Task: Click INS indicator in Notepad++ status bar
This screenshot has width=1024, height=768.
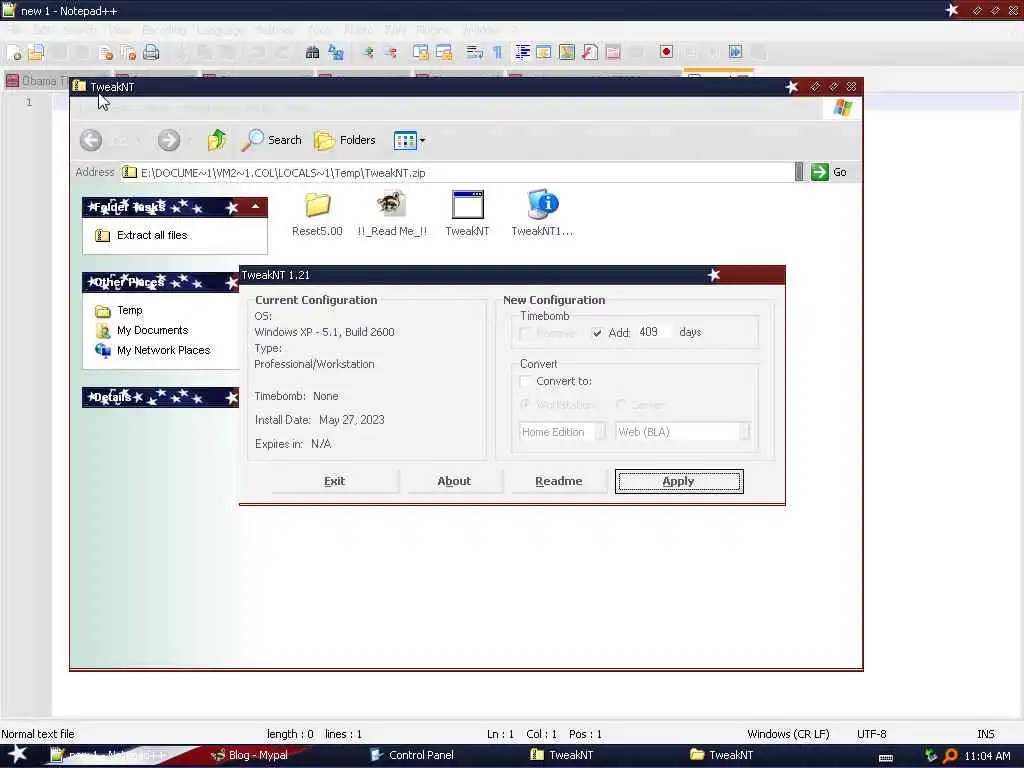Action: point(985,734)
